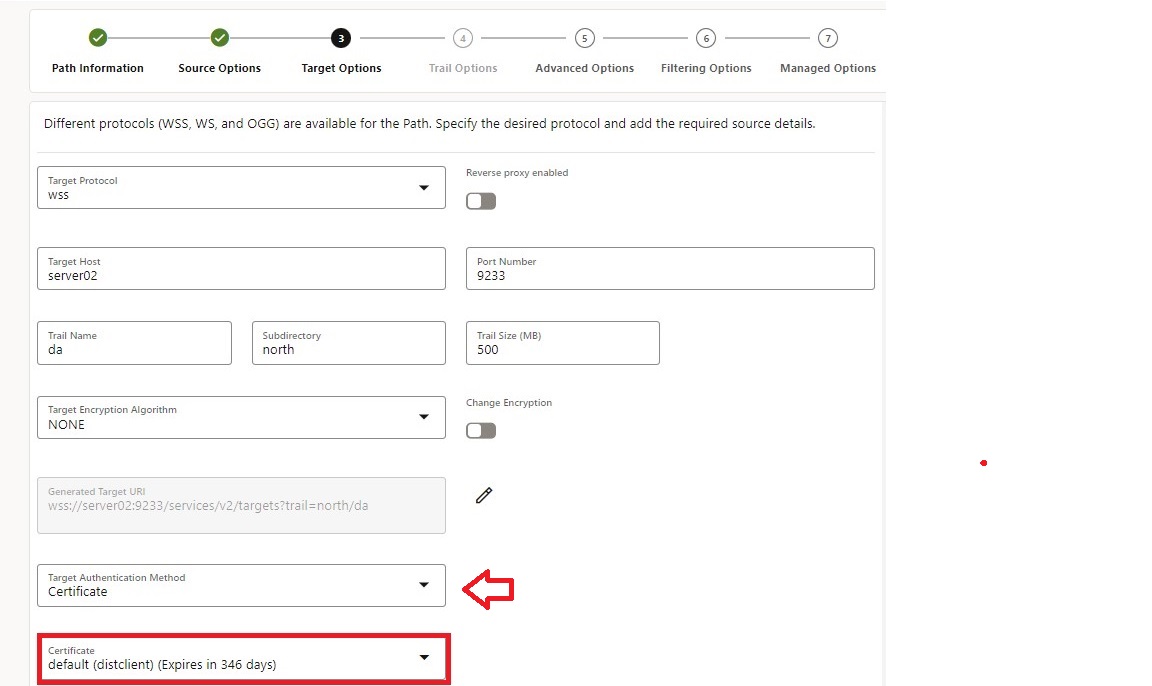Click the completed Path Information step checkmark
Image resolution: width=1152 pixels, height=686 pixels.
point(98,38)
